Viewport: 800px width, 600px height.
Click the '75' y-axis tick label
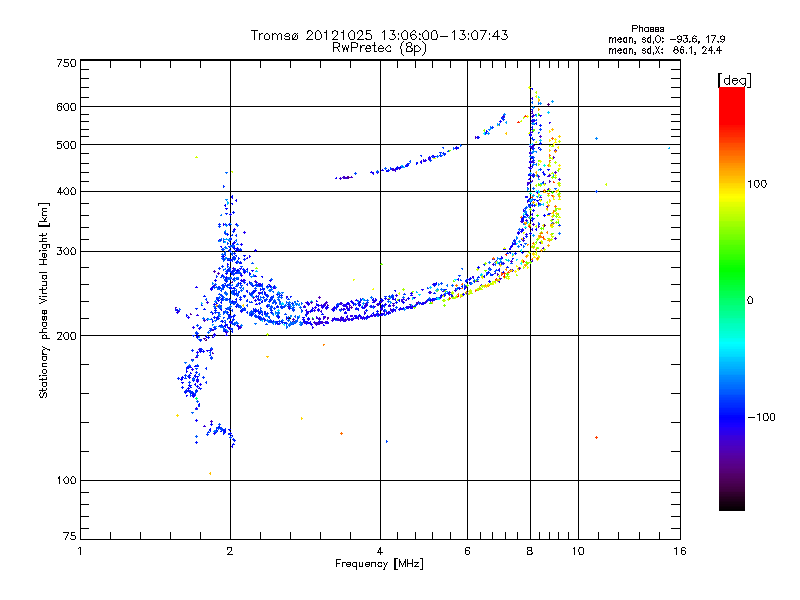(x=70, y=536)
